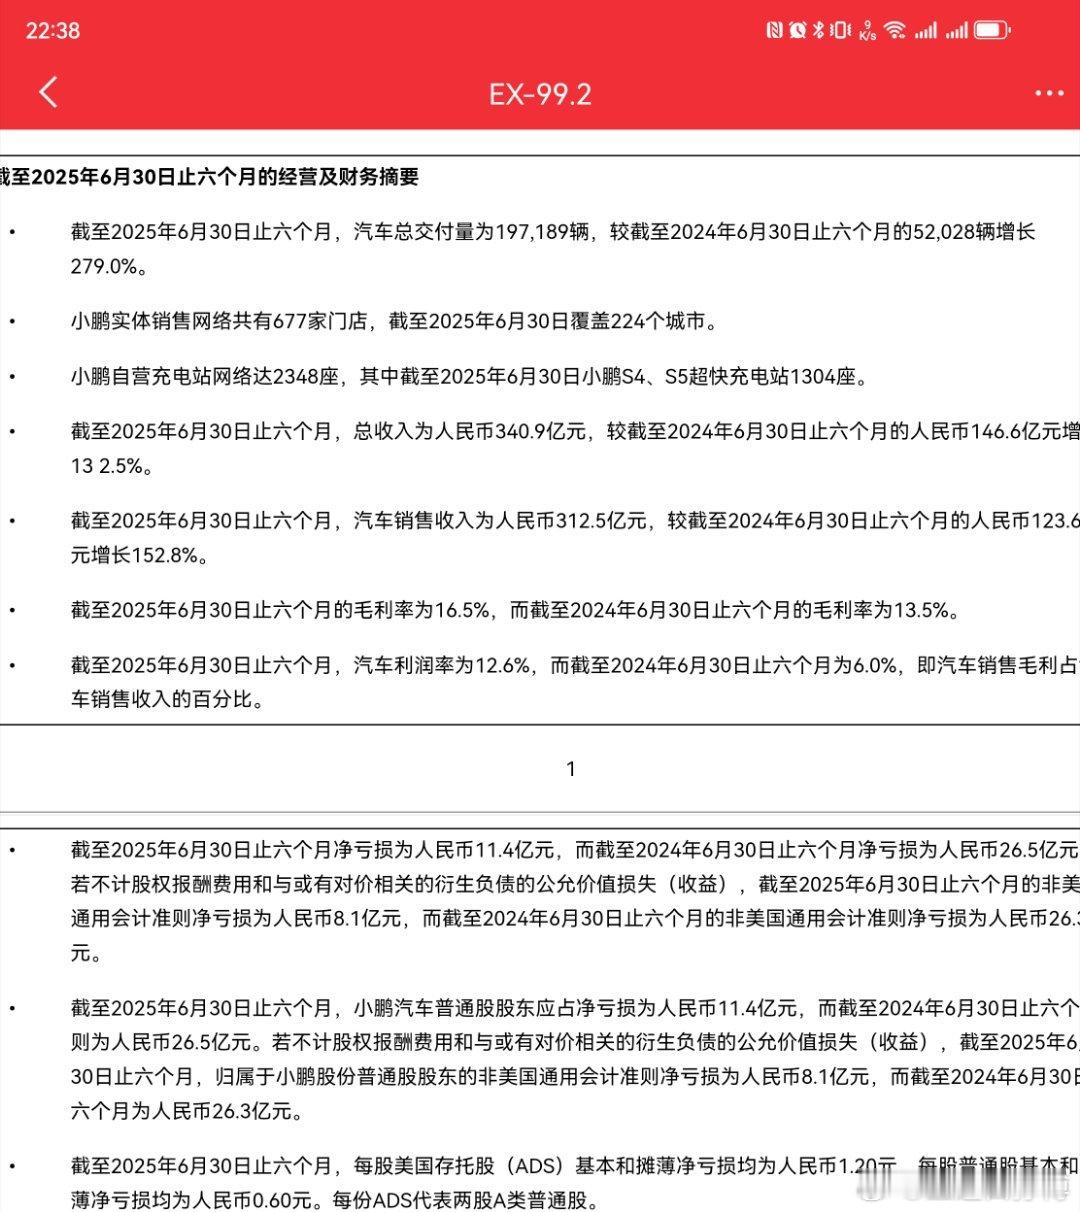Tap the alarm clock status icon
1080x1212 pixels.
797,30
